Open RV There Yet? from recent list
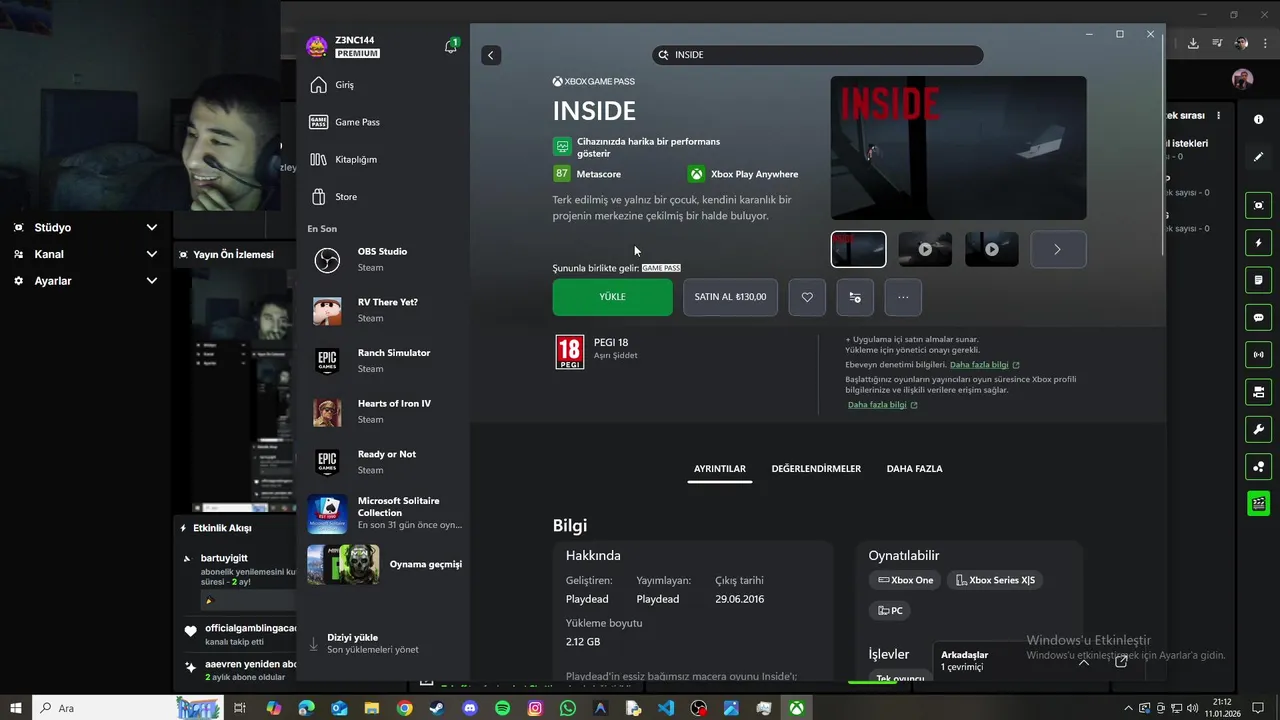The image size is (1280, 720). (384, 310)
